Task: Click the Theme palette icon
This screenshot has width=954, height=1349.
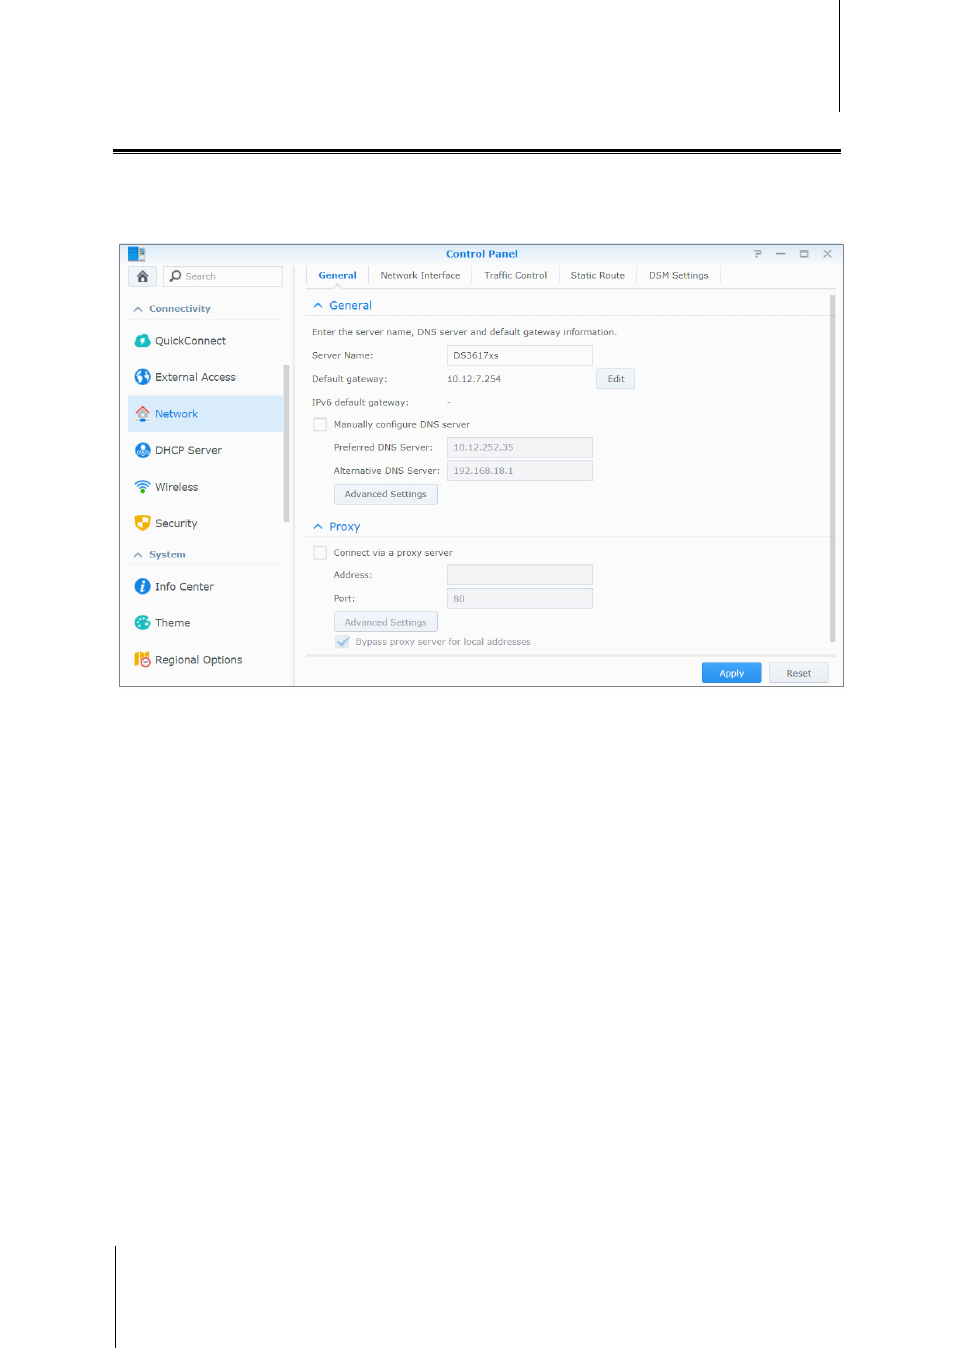Action: [142, 622]
